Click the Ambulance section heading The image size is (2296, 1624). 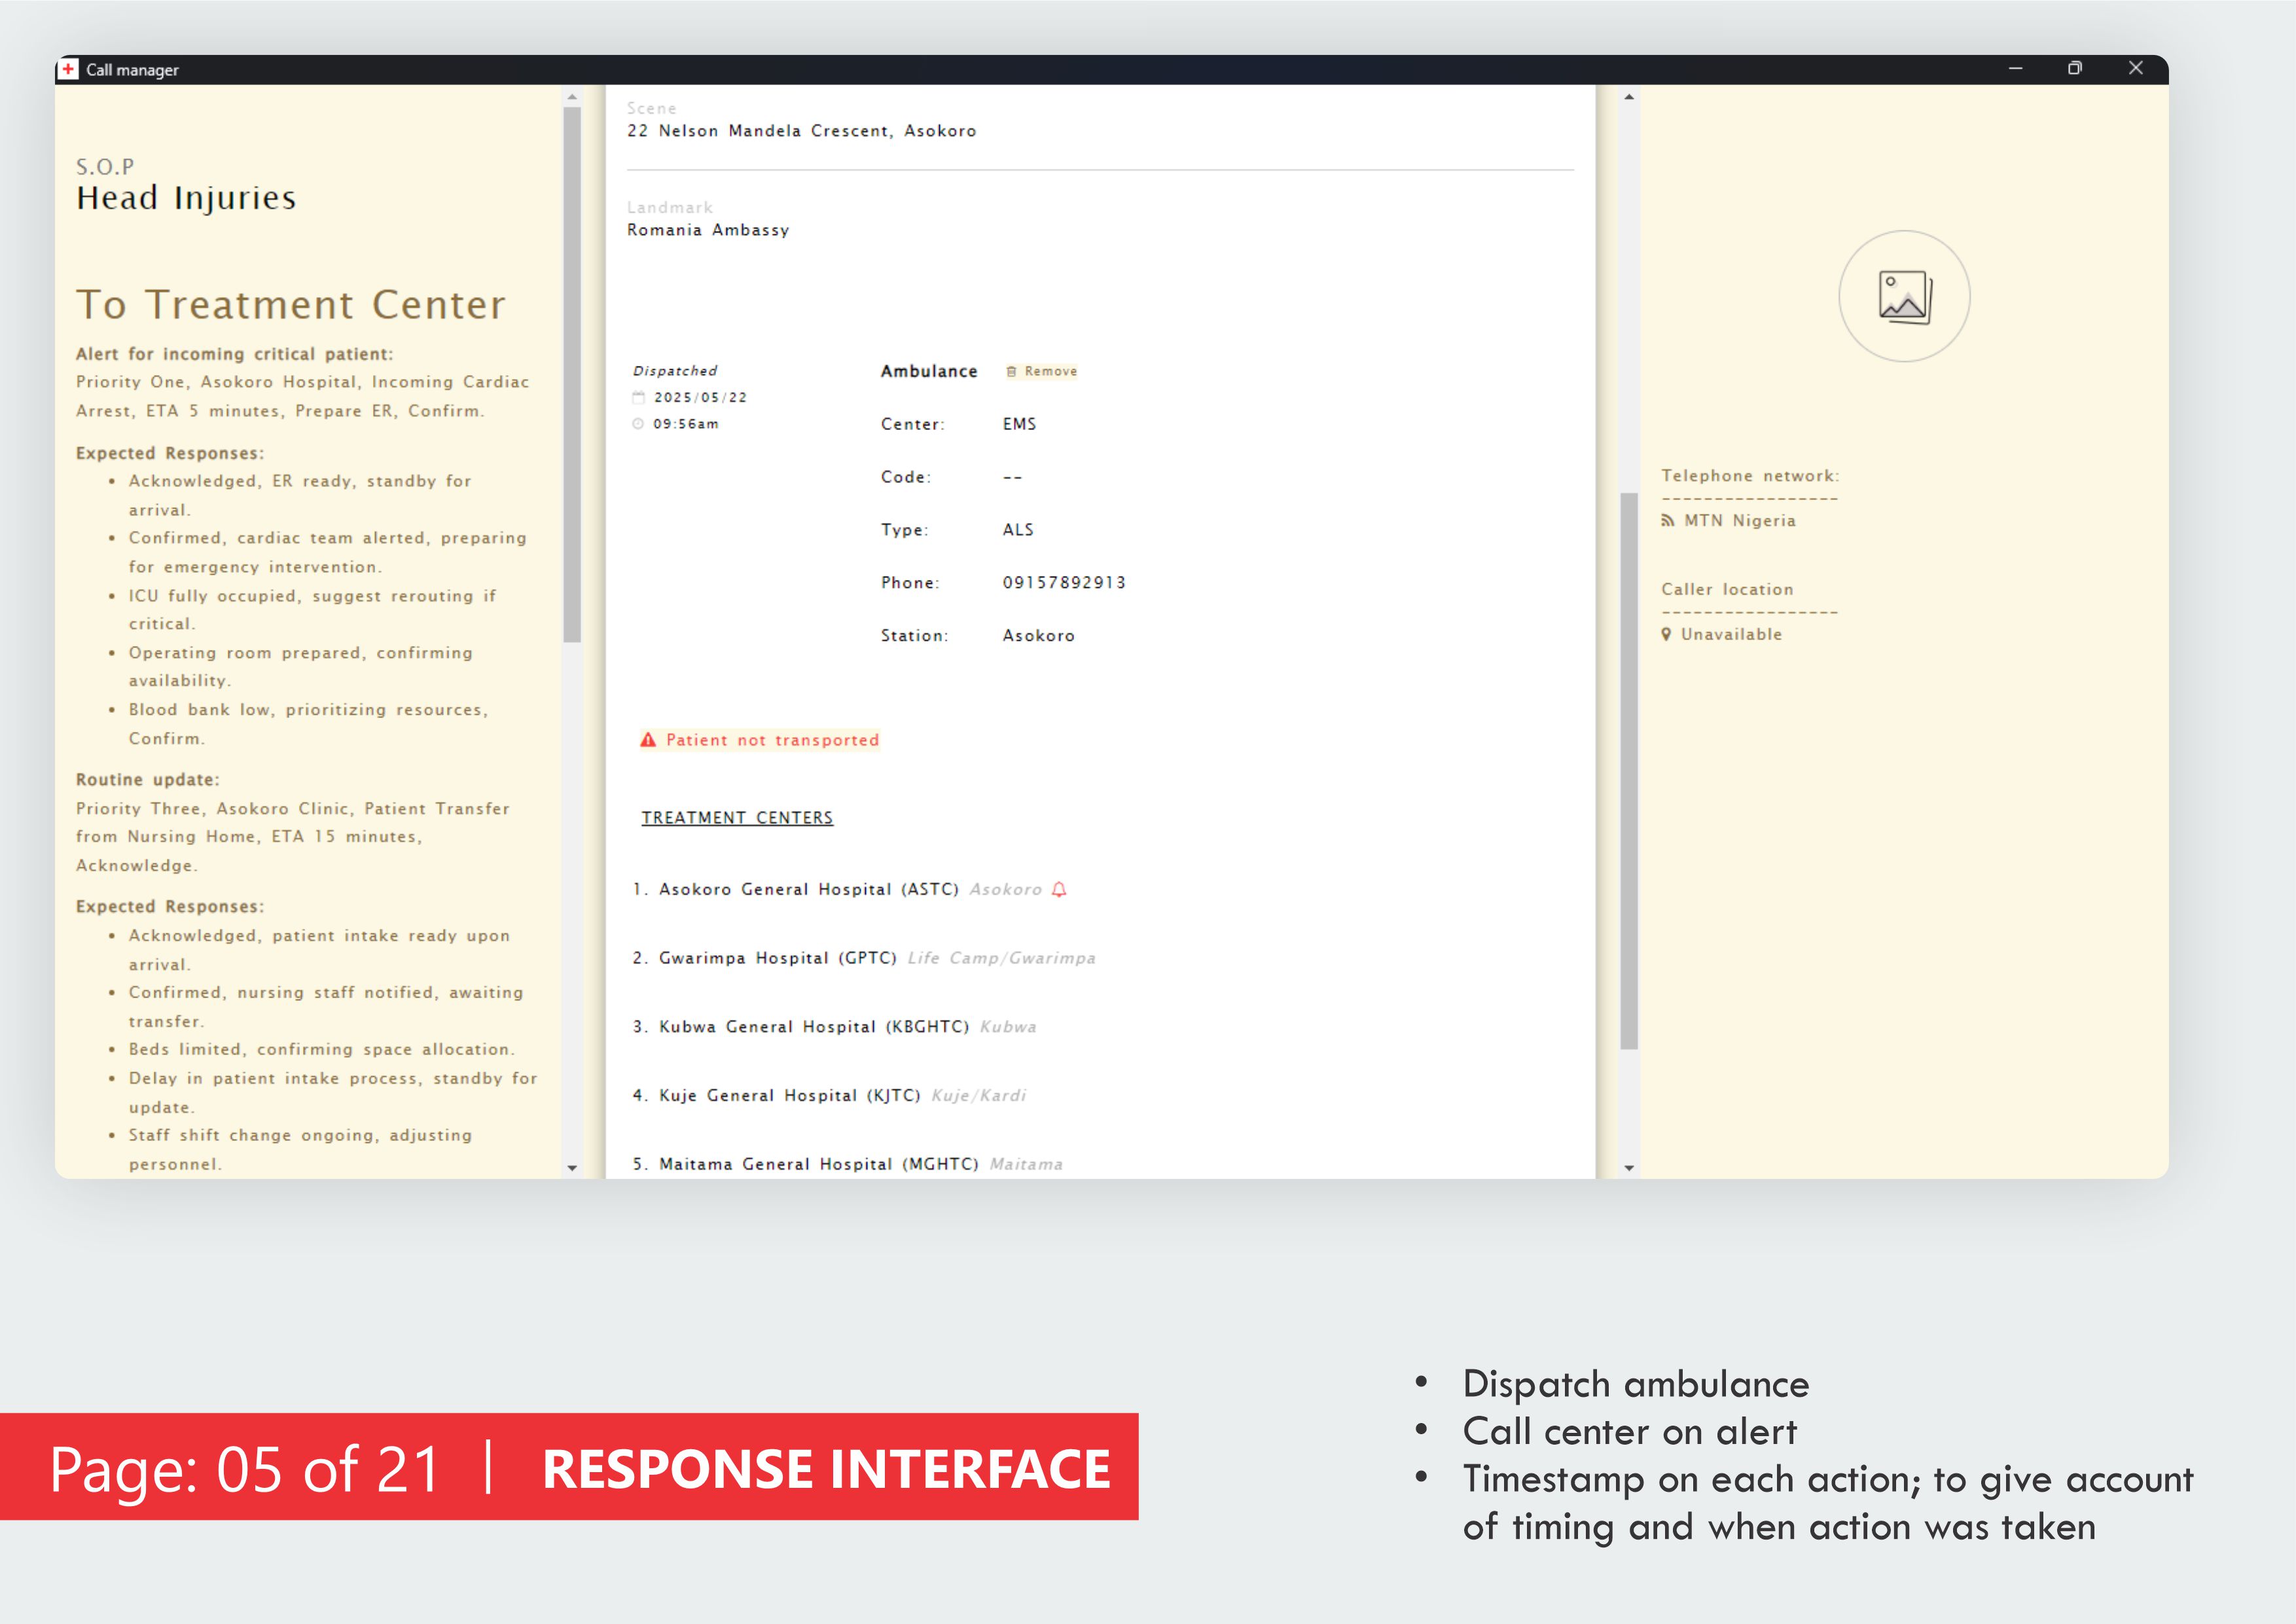pyautogui.click(x=929, y=371)
